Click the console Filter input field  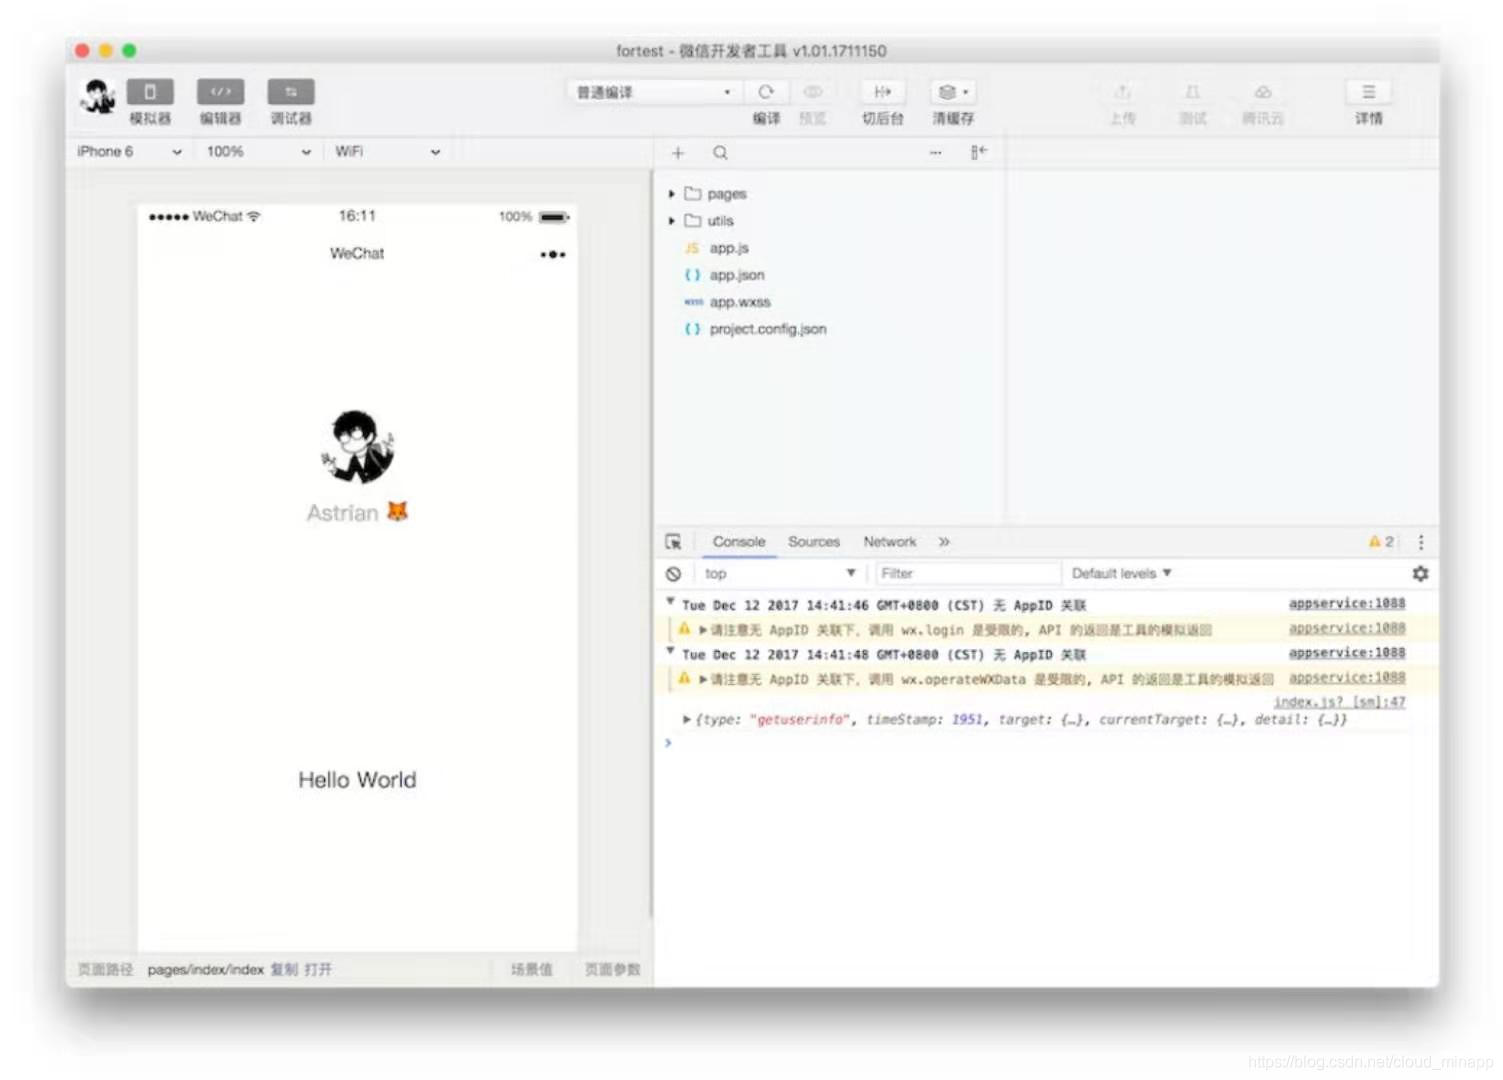pos(968,574)
